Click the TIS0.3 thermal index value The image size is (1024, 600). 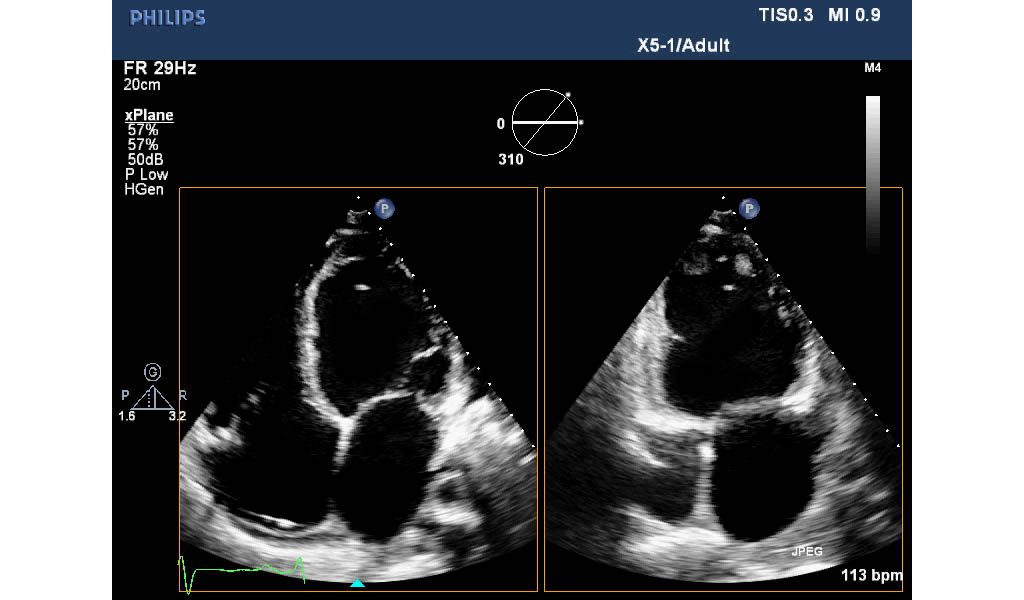click(786, 15)
